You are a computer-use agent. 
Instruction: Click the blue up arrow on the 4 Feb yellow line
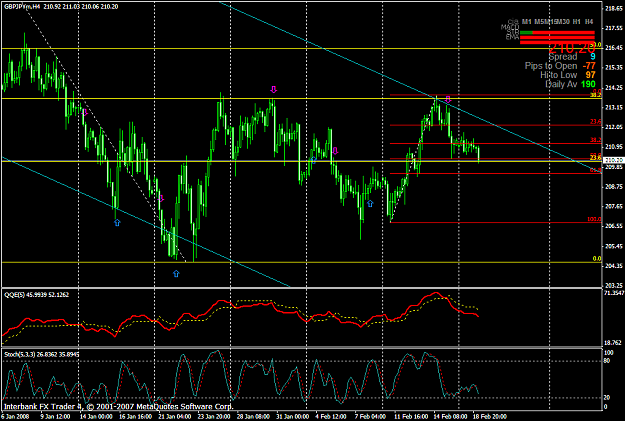[314, 160]
